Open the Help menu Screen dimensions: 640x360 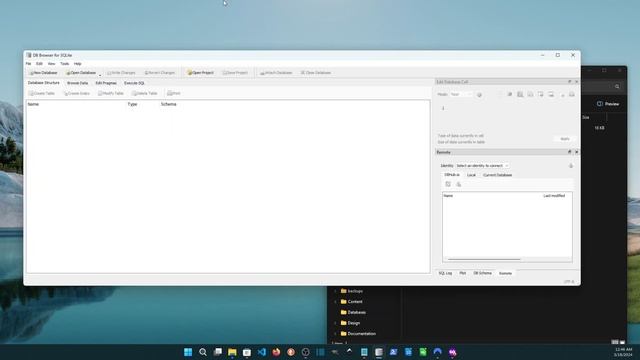tap(78, 64)
